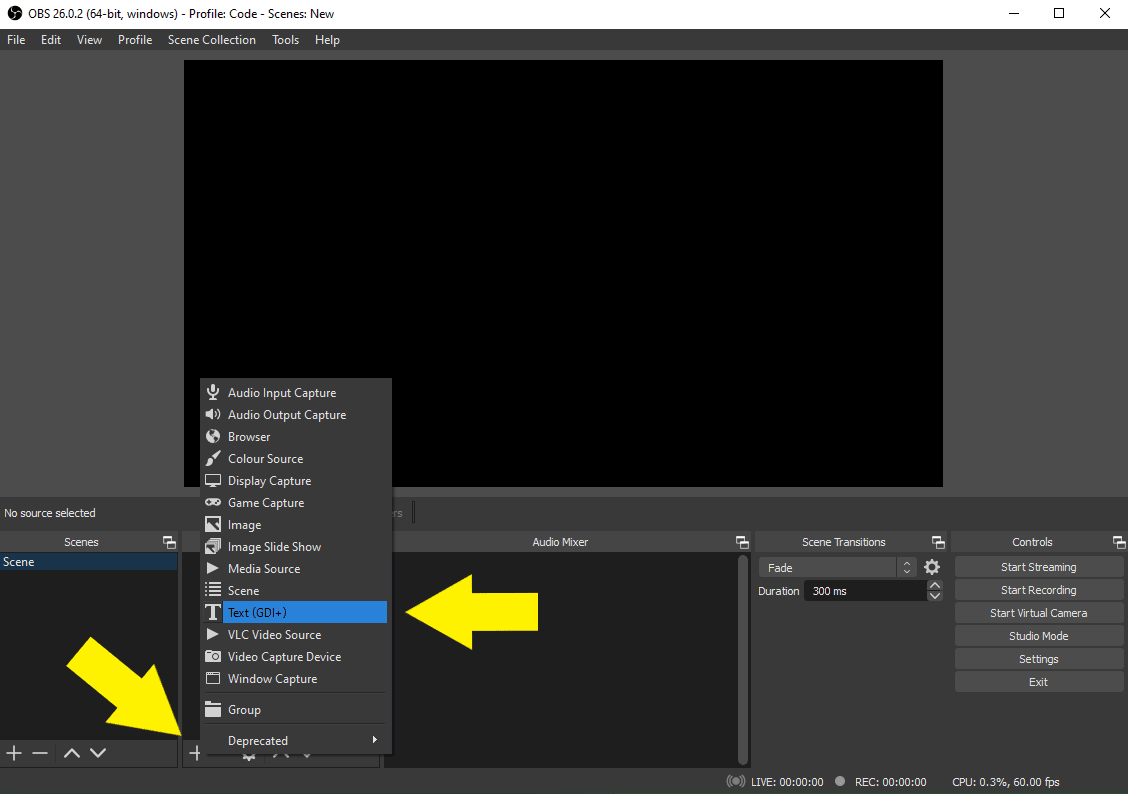This screenshot has height=794, width=1128.
Task: Click the Video Capture Device camera icon
Action: pos(213,656)
